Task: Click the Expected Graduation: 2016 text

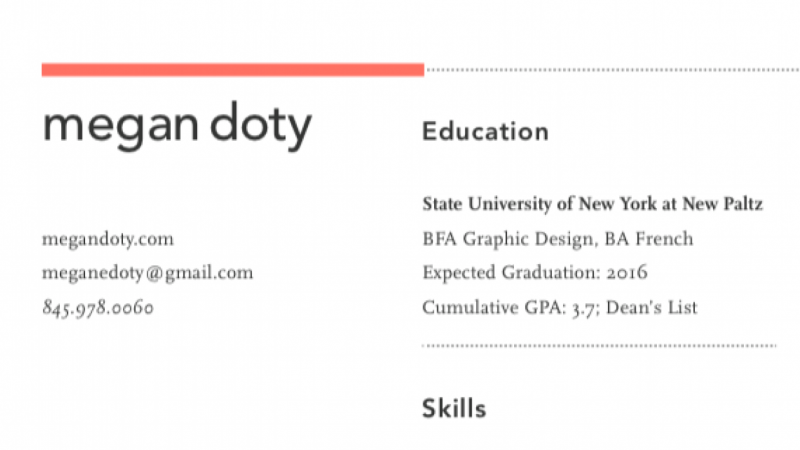Action: point(535,272)
